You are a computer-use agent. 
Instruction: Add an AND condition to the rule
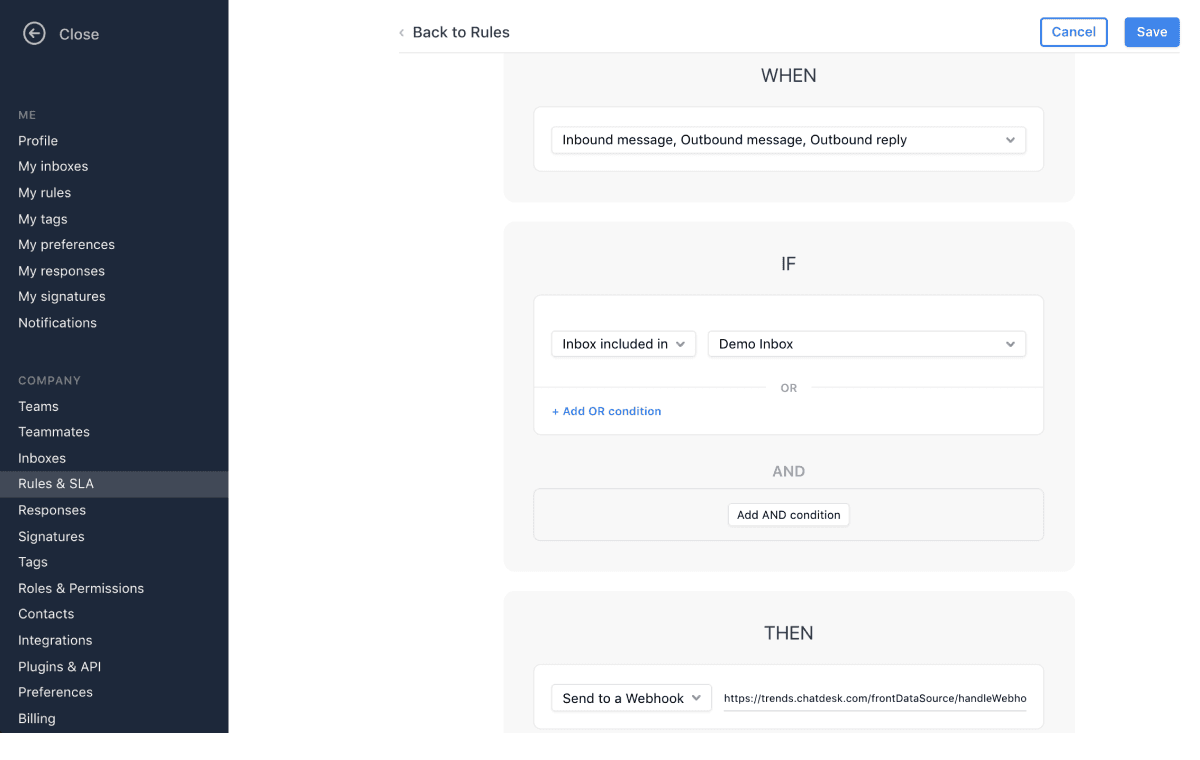[788, 514]
